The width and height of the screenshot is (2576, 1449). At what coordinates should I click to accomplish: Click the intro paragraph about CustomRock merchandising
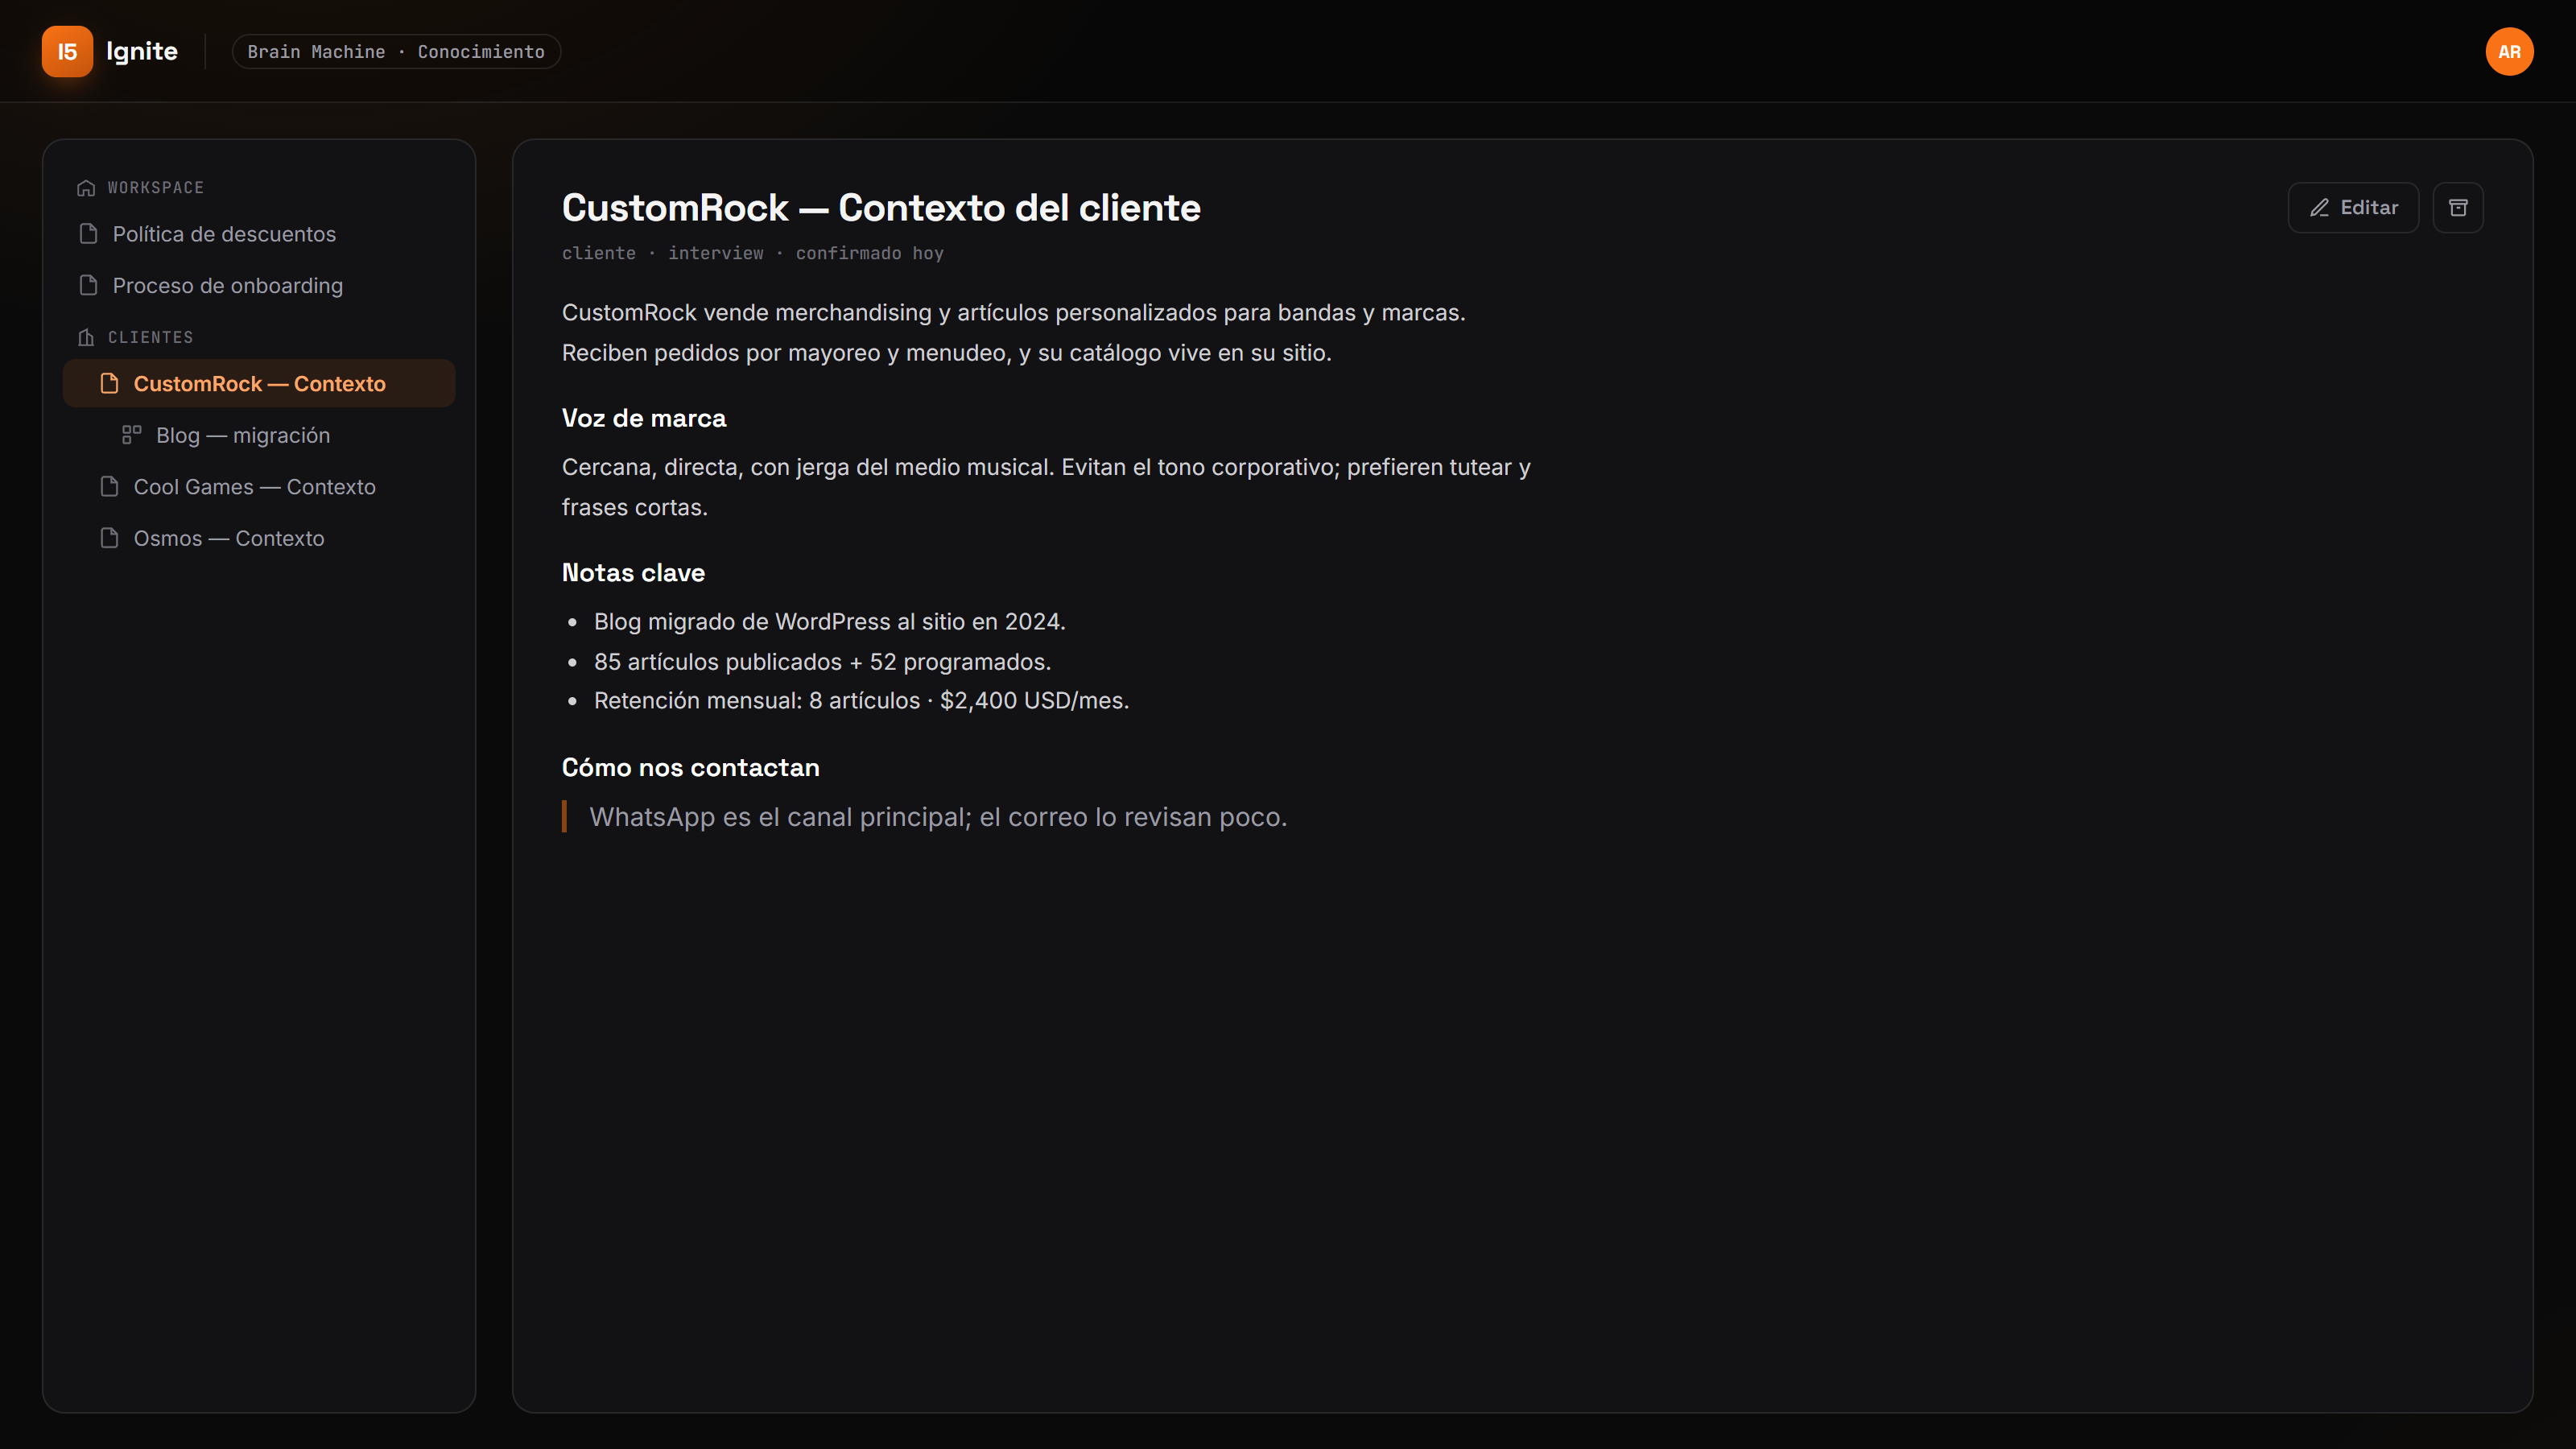point(1013,332)
